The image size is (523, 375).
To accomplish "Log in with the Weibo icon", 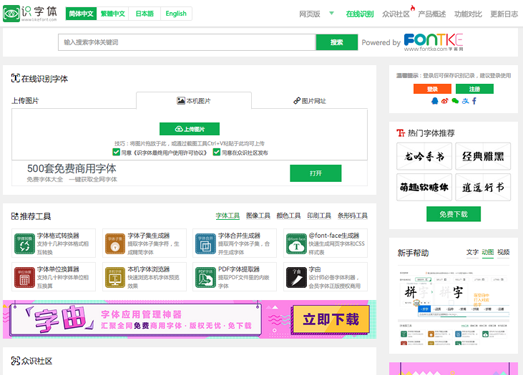I will click(x=445, y=101).
